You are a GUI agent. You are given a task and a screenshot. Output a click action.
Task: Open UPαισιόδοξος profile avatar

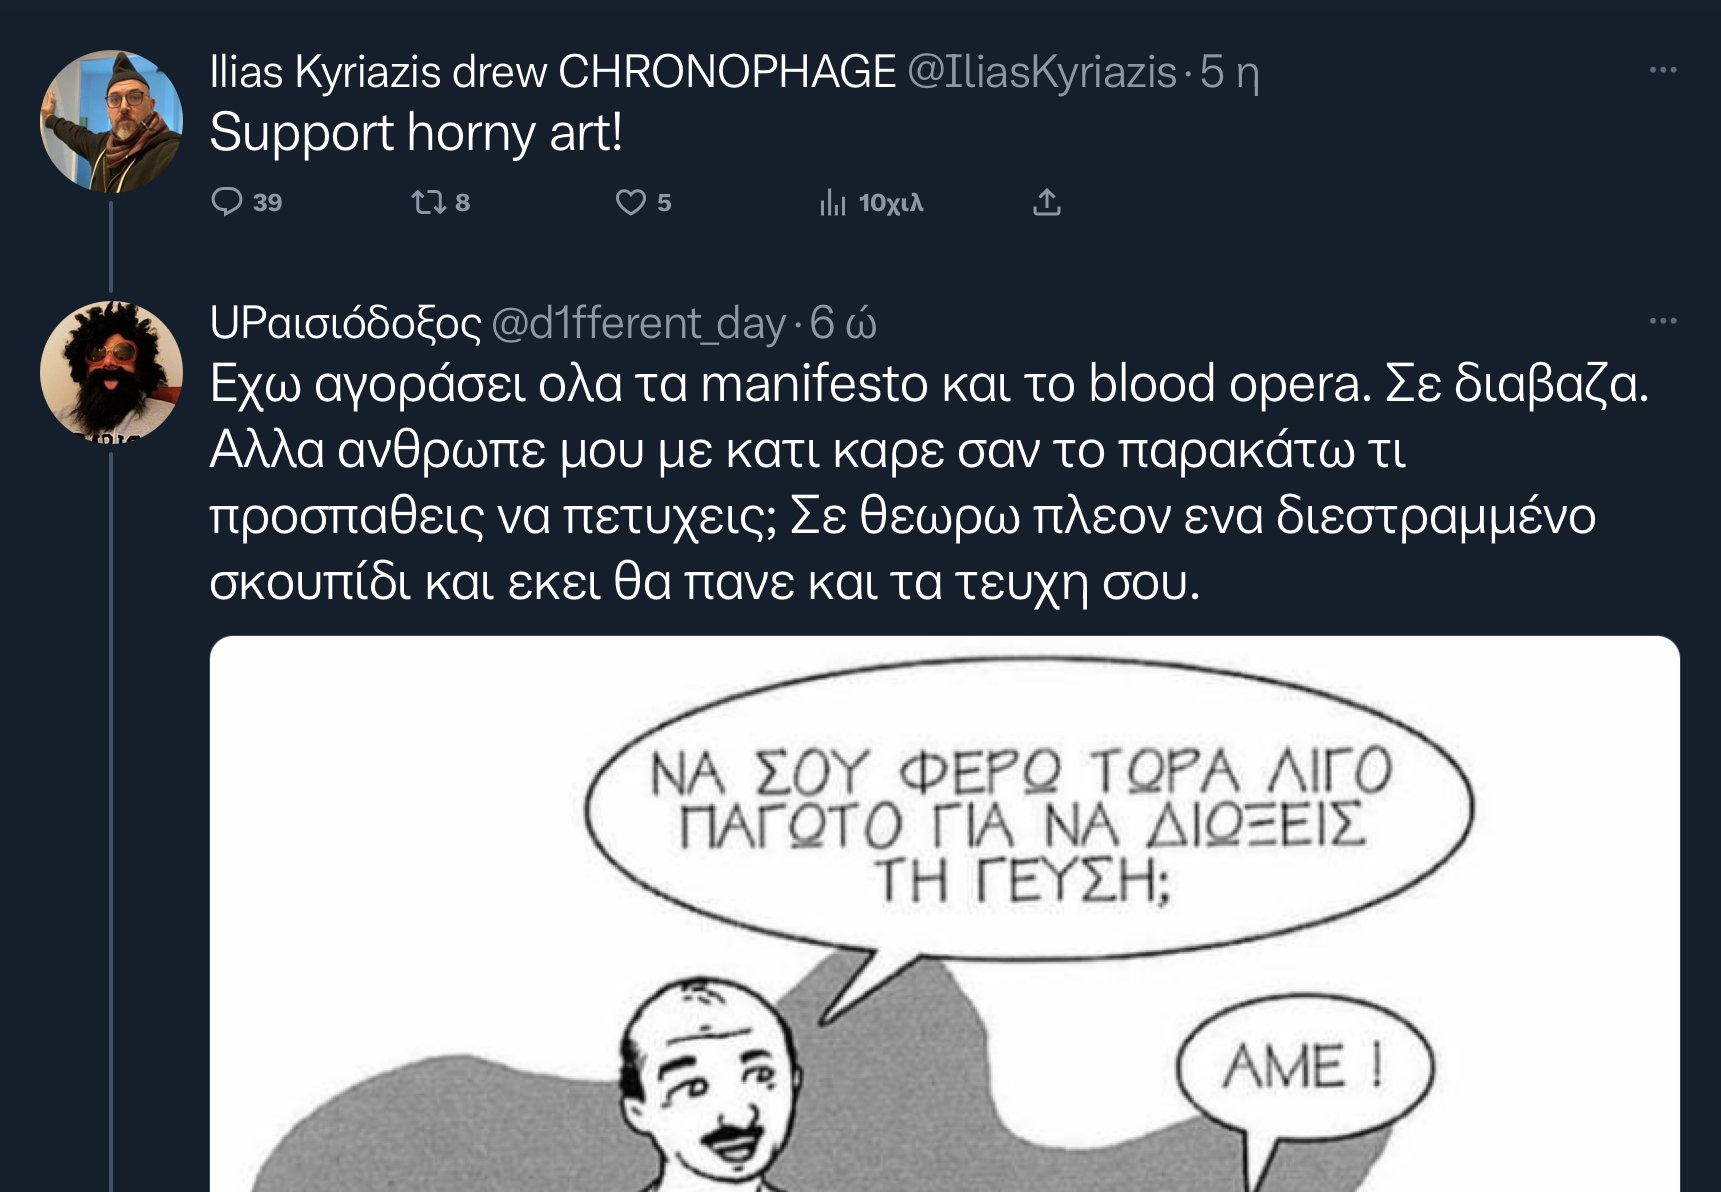(111, 372)
